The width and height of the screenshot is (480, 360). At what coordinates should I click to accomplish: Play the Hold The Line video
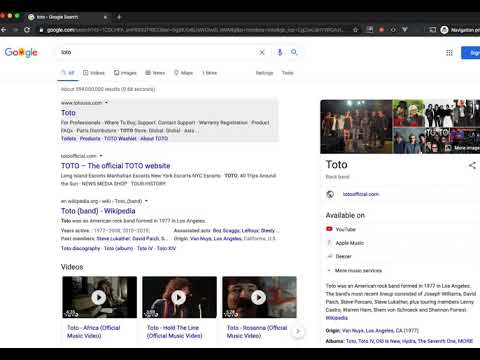click(179, 297)
